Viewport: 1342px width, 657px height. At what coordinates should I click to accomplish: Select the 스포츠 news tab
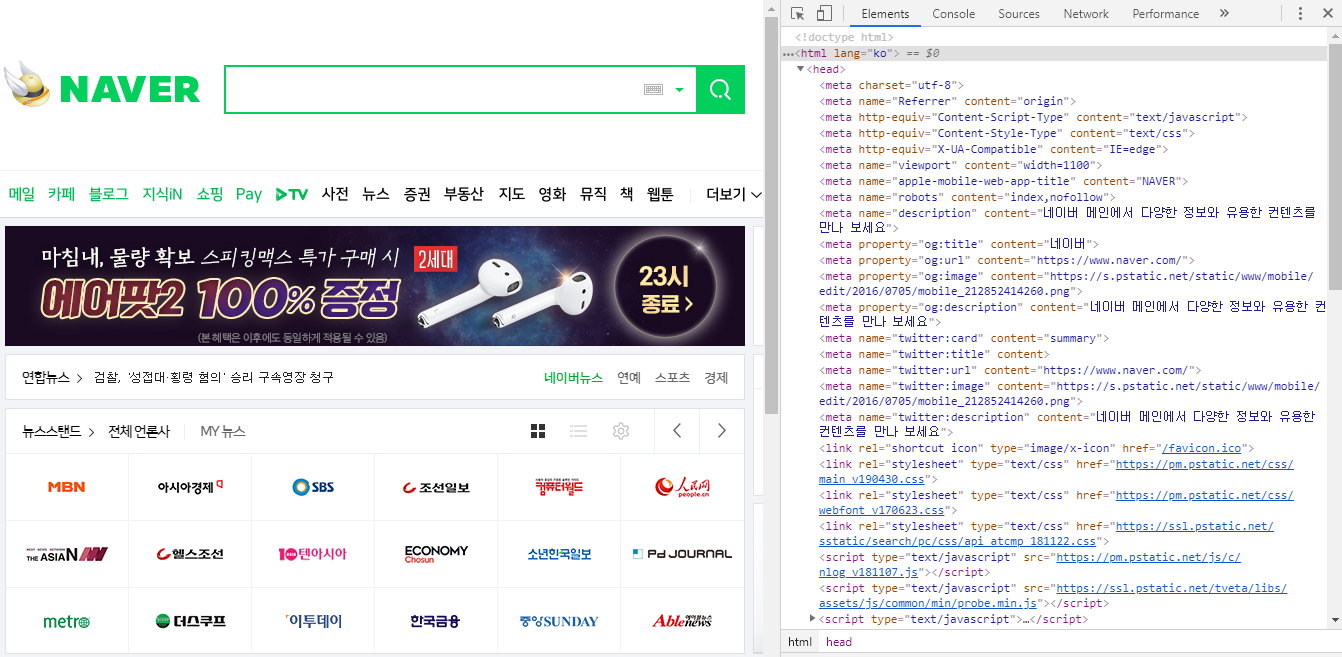pos(672,377)
